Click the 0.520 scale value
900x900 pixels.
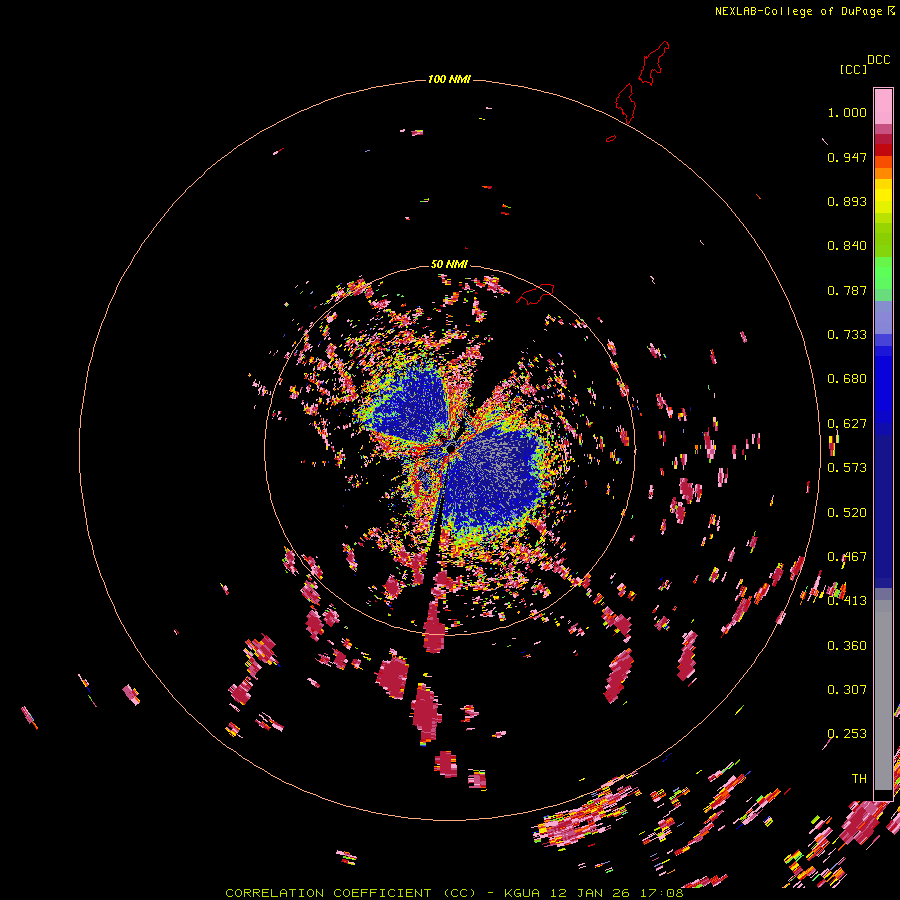coord(847,513)
